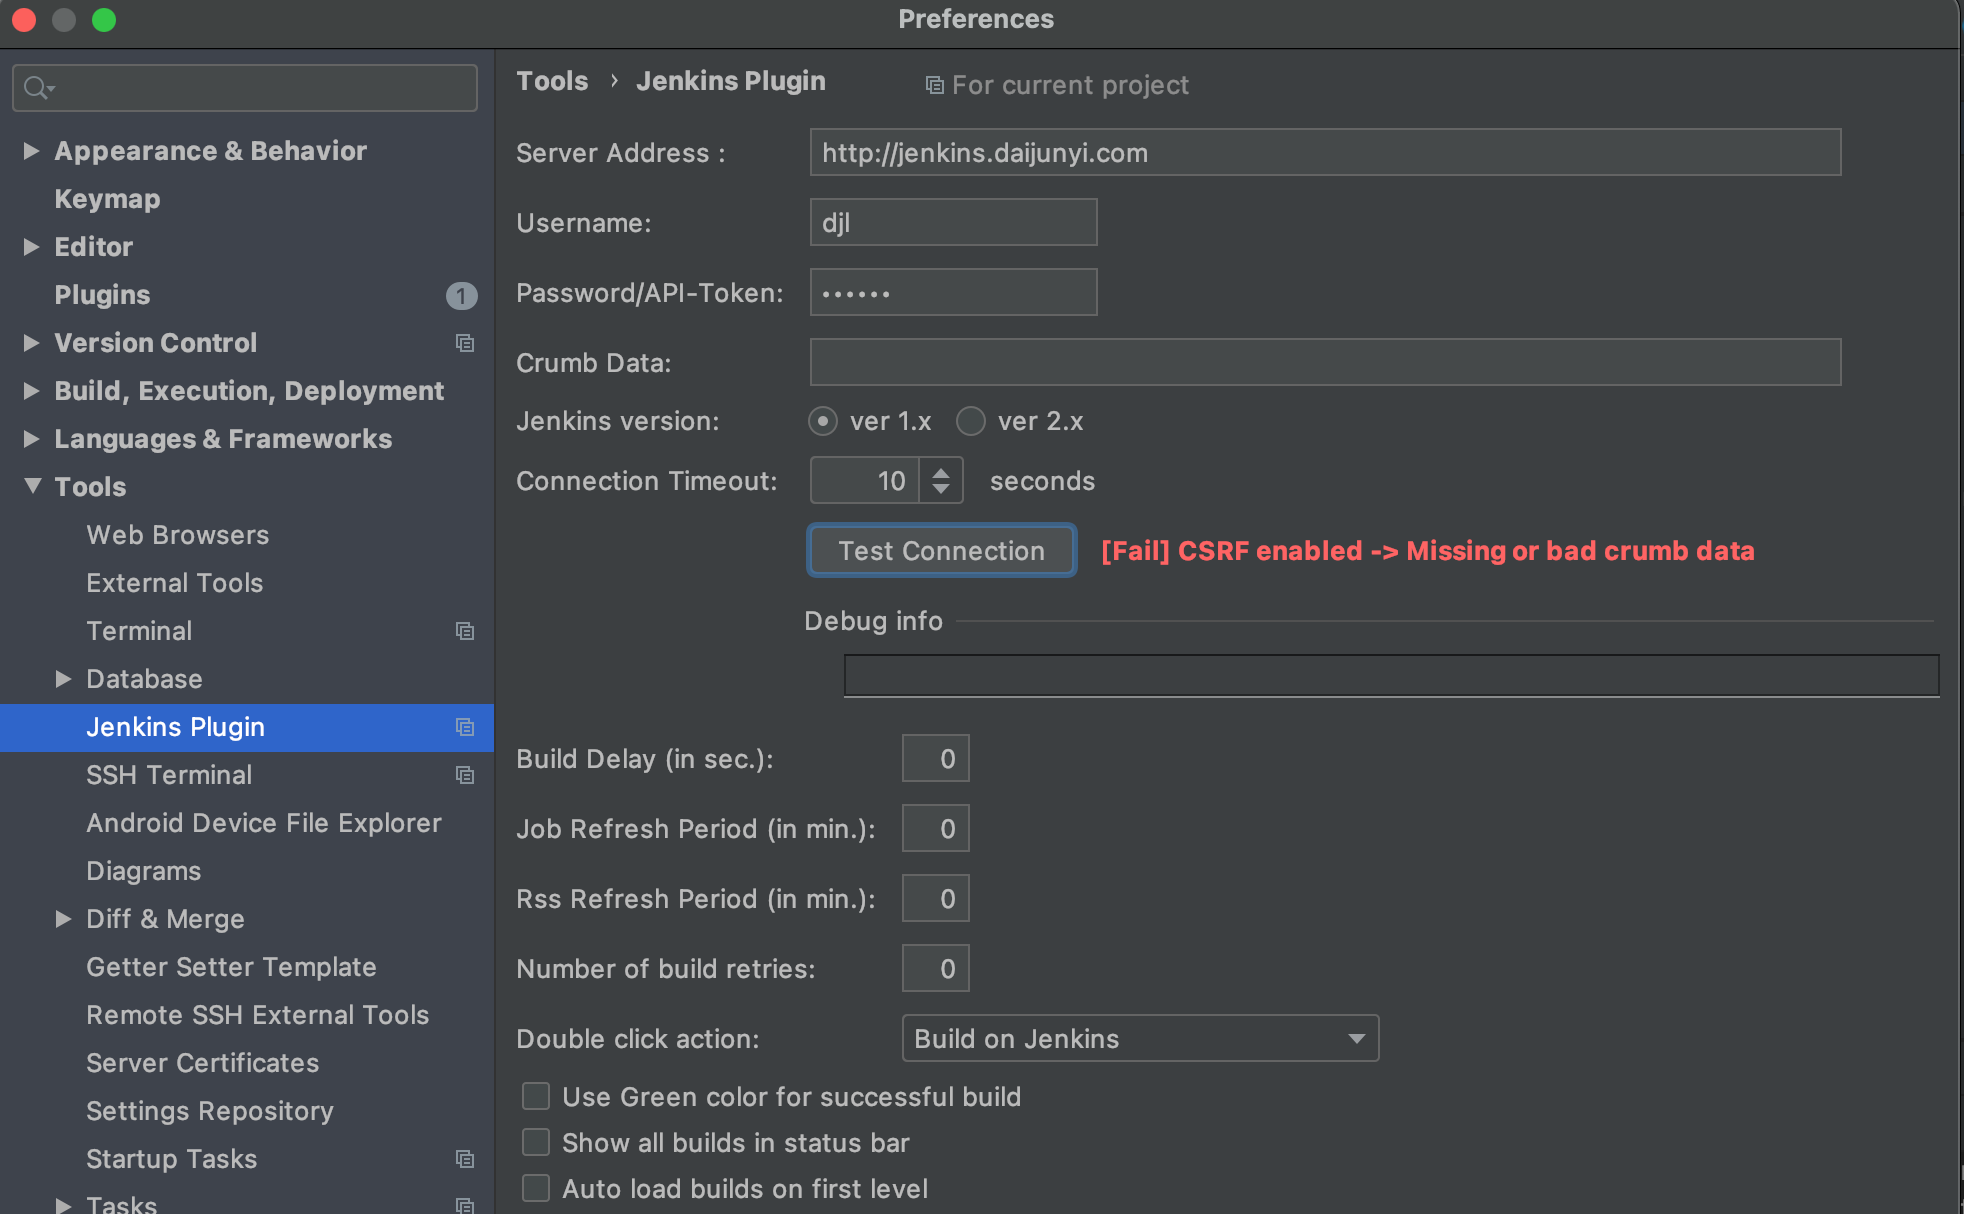Click the Test Connection button

pos(941,551)
